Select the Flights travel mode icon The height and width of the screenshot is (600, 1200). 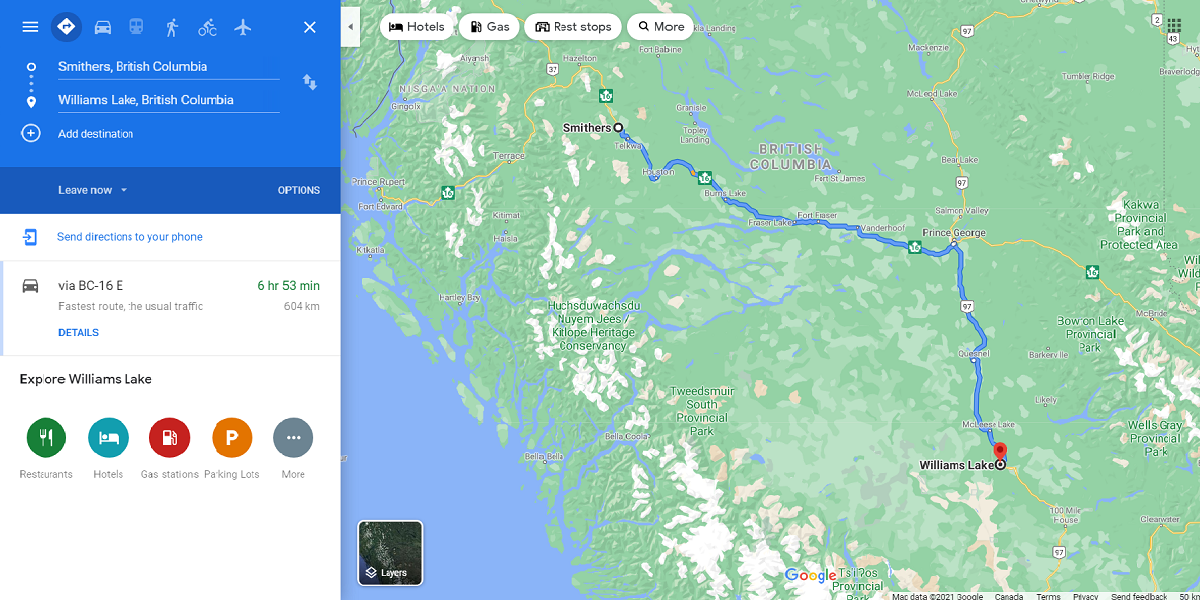[243, 27]
